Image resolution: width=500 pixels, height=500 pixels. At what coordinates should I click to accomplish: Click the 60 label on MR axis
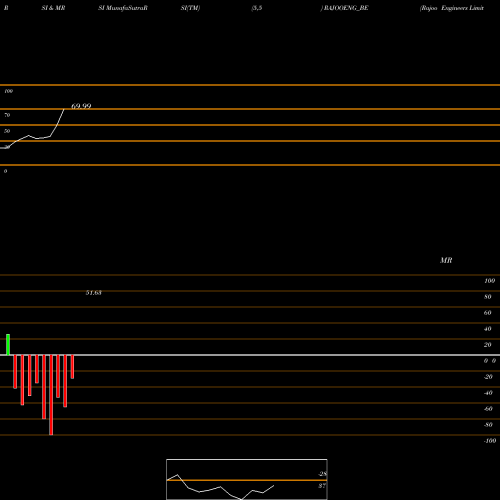(x=488, y=313)
